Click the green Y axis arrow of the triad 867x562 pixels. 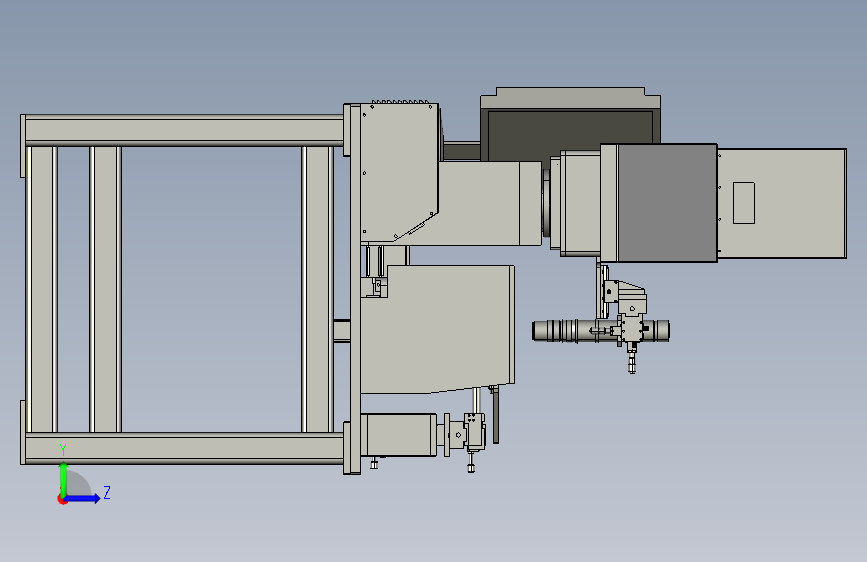[x=64, y=480]
